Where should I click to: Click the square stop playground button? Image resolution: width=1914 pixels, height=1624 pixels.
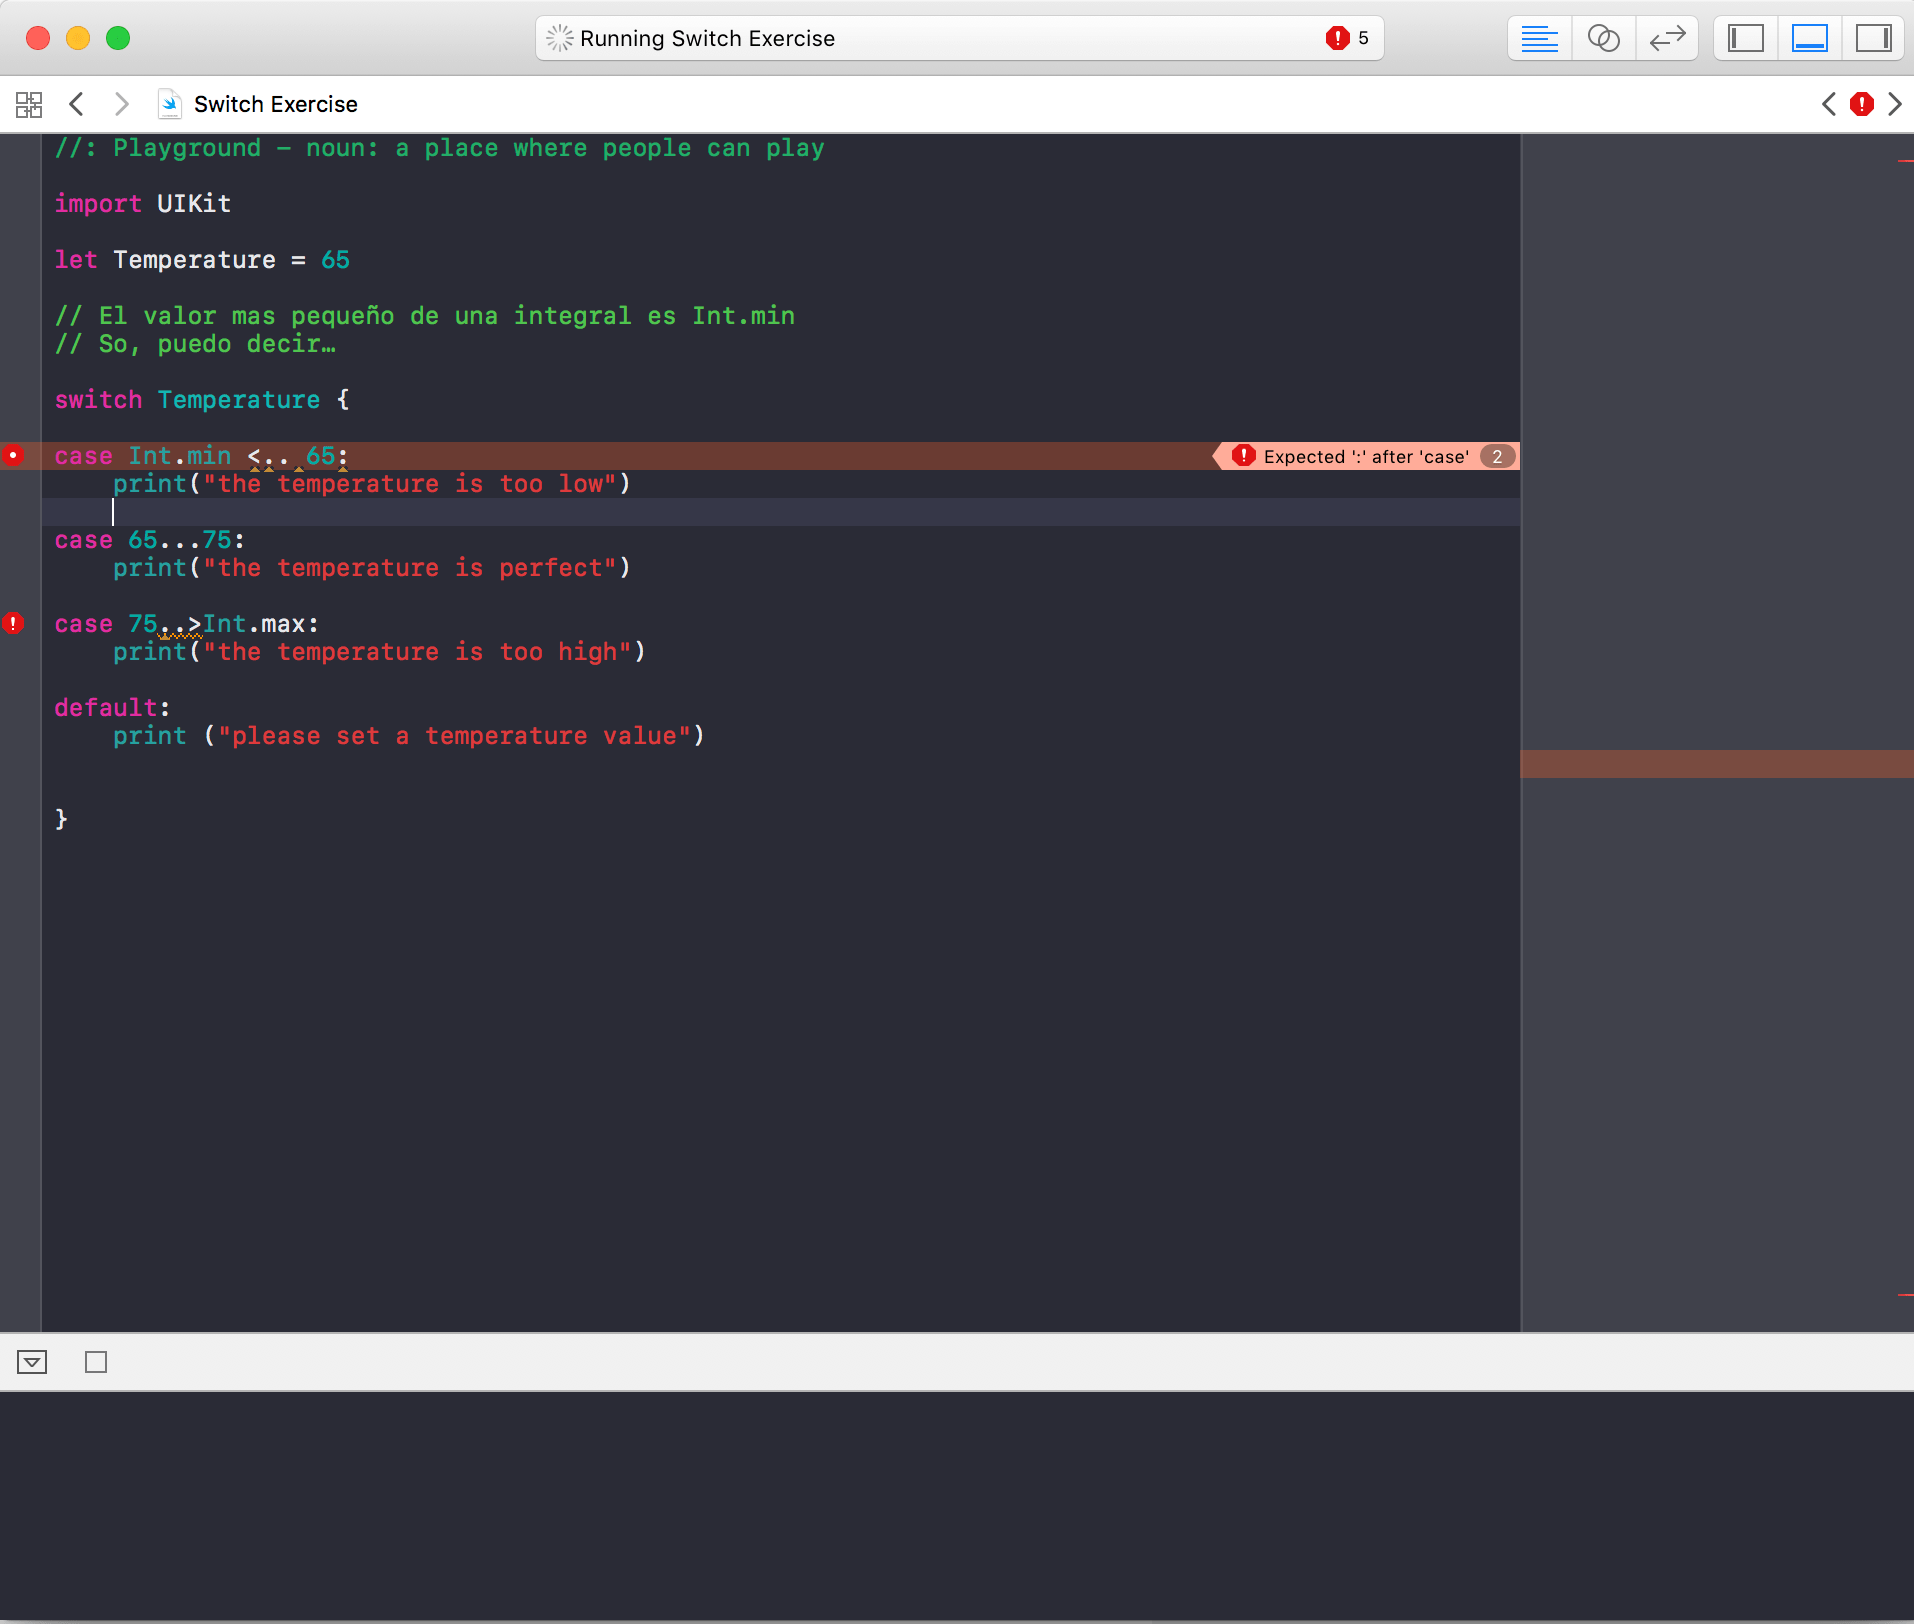[x=96, y=1362]
